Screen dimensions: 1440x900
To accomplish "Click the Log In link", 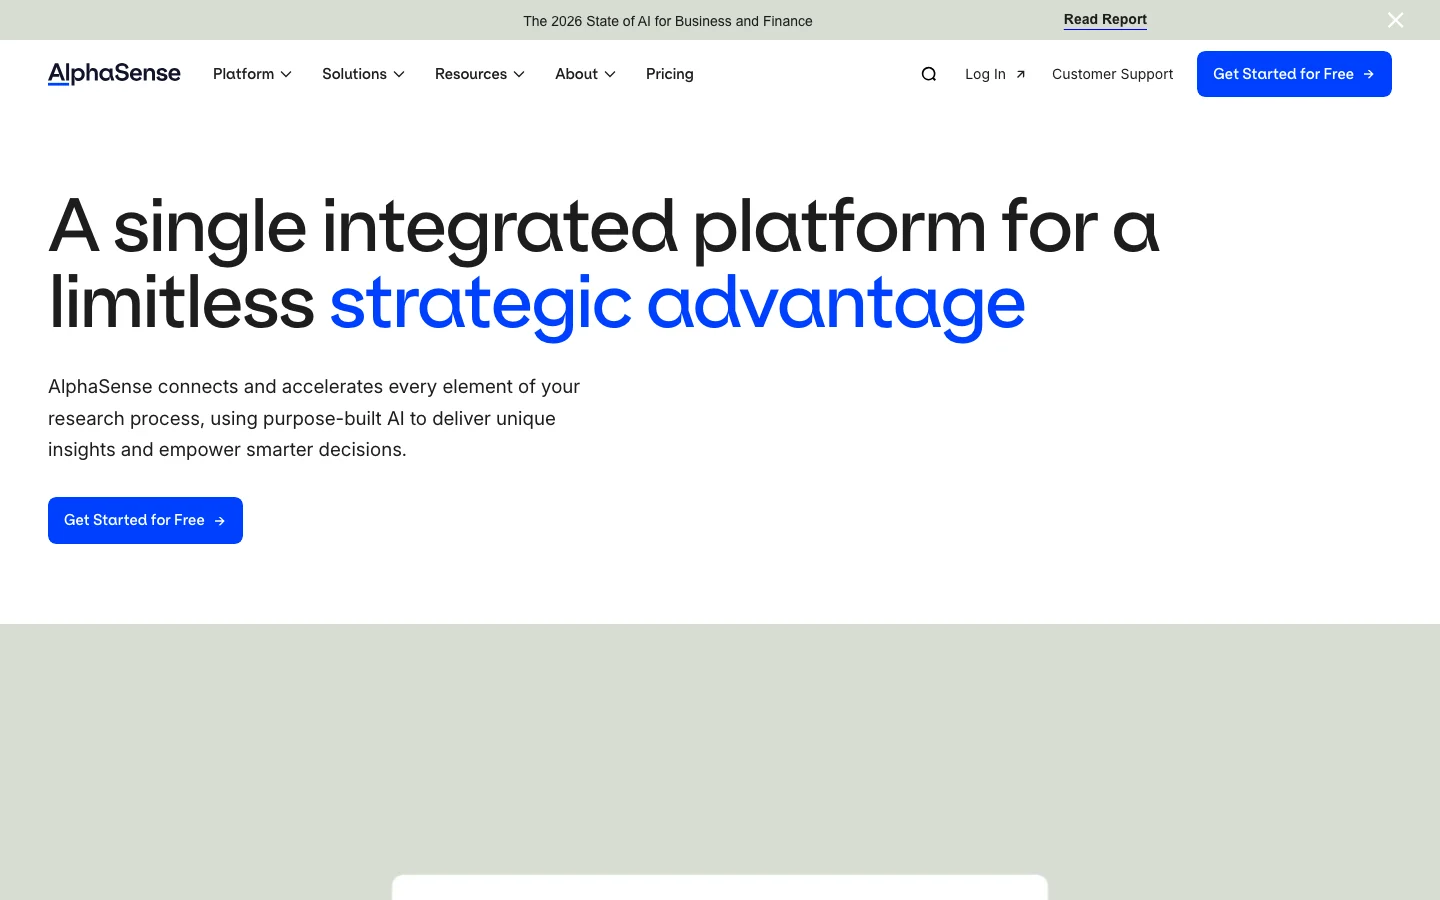I will click(996, 74).
